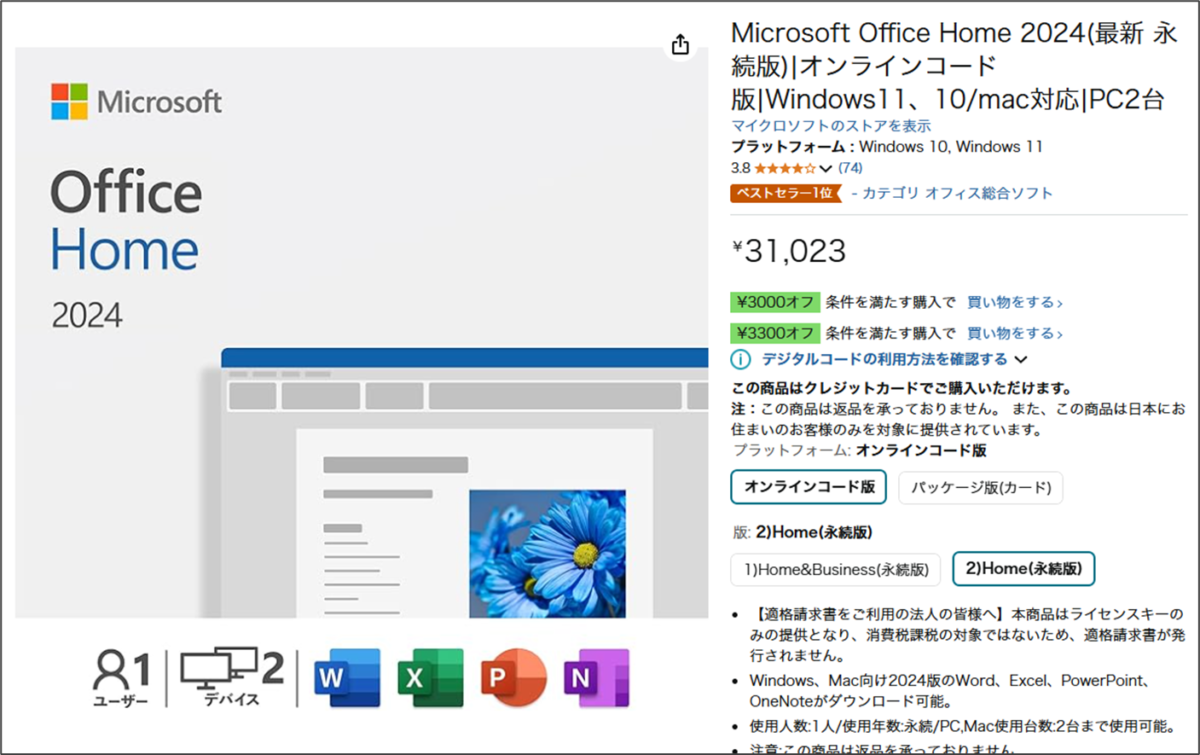This screenshot has width=1200, height=755.
Task: Select the 2)Home(永続版) edition
Action: pyautogui.click(x=1024, y=568)
